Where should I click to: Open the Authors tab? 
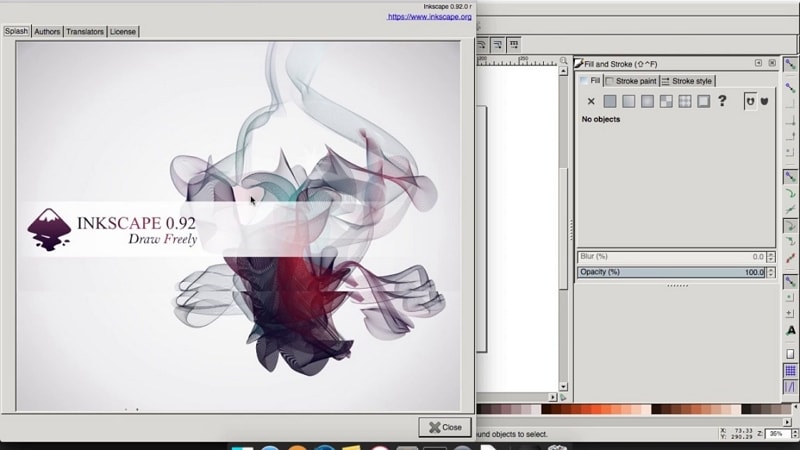(x=47, y=32)
